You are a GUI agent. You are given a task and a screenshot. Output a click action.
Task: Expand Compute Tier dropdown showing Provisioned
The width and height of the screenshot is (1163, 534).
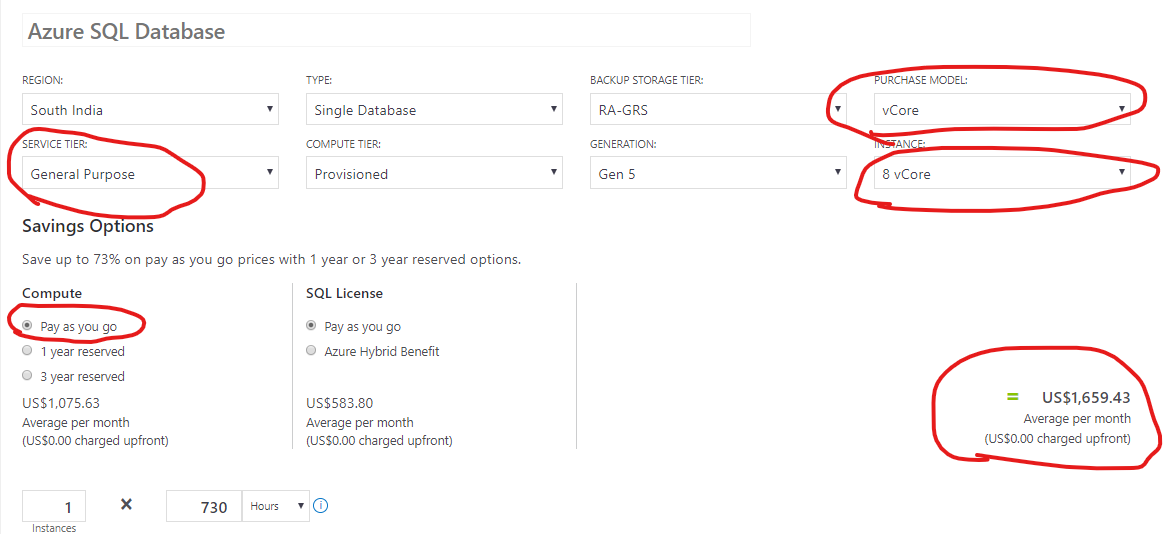coord(435,173)
